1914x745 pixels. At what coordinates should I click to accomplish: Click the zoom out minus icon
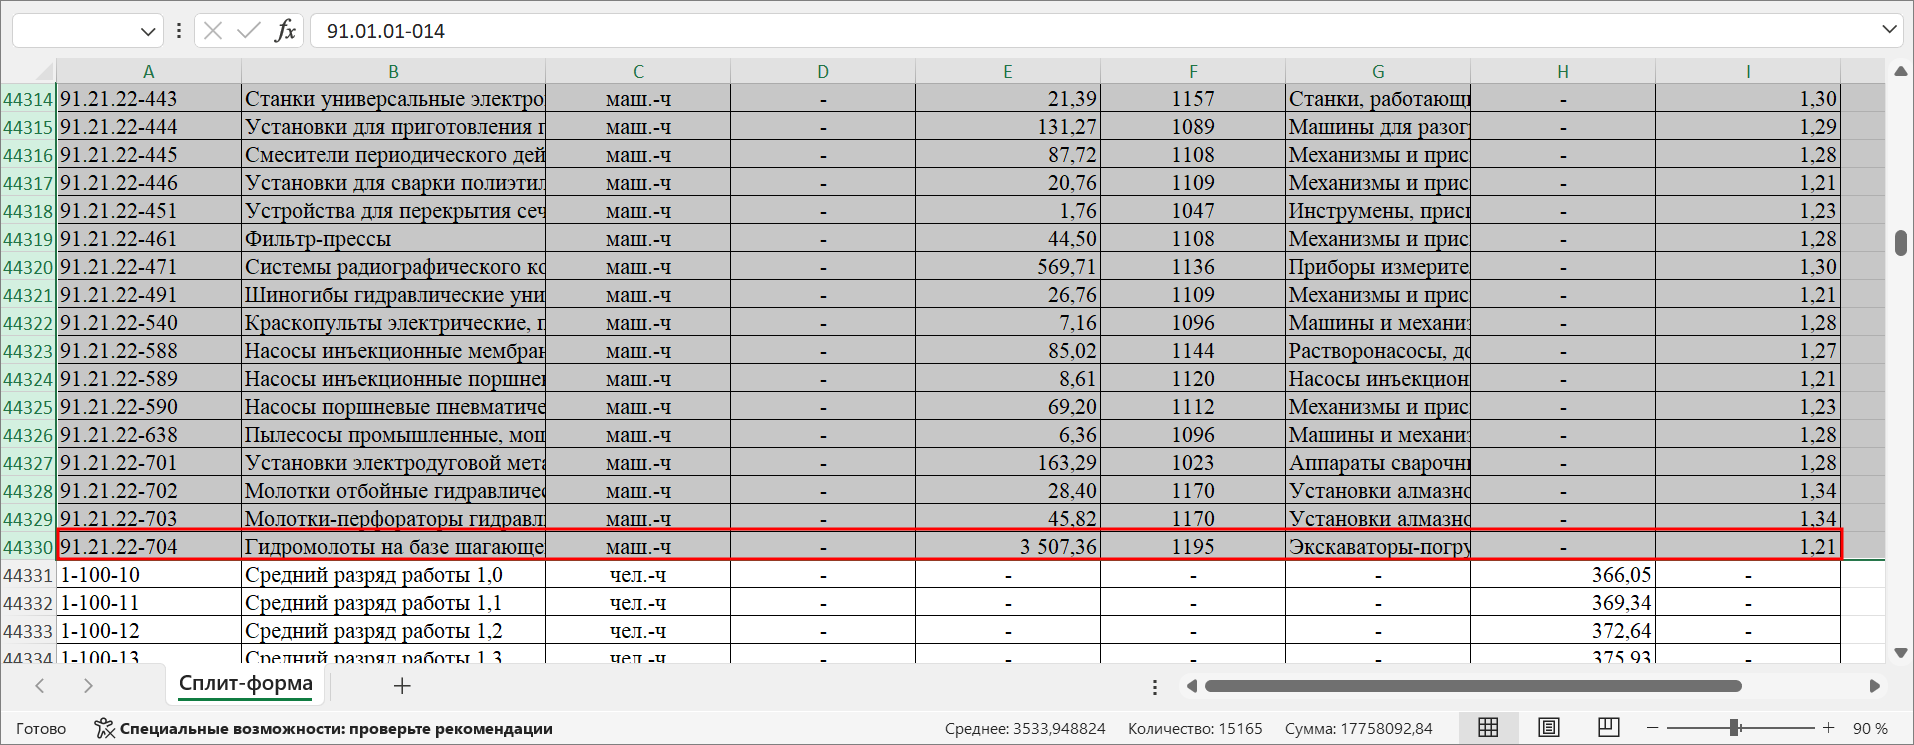point(1653,728)
